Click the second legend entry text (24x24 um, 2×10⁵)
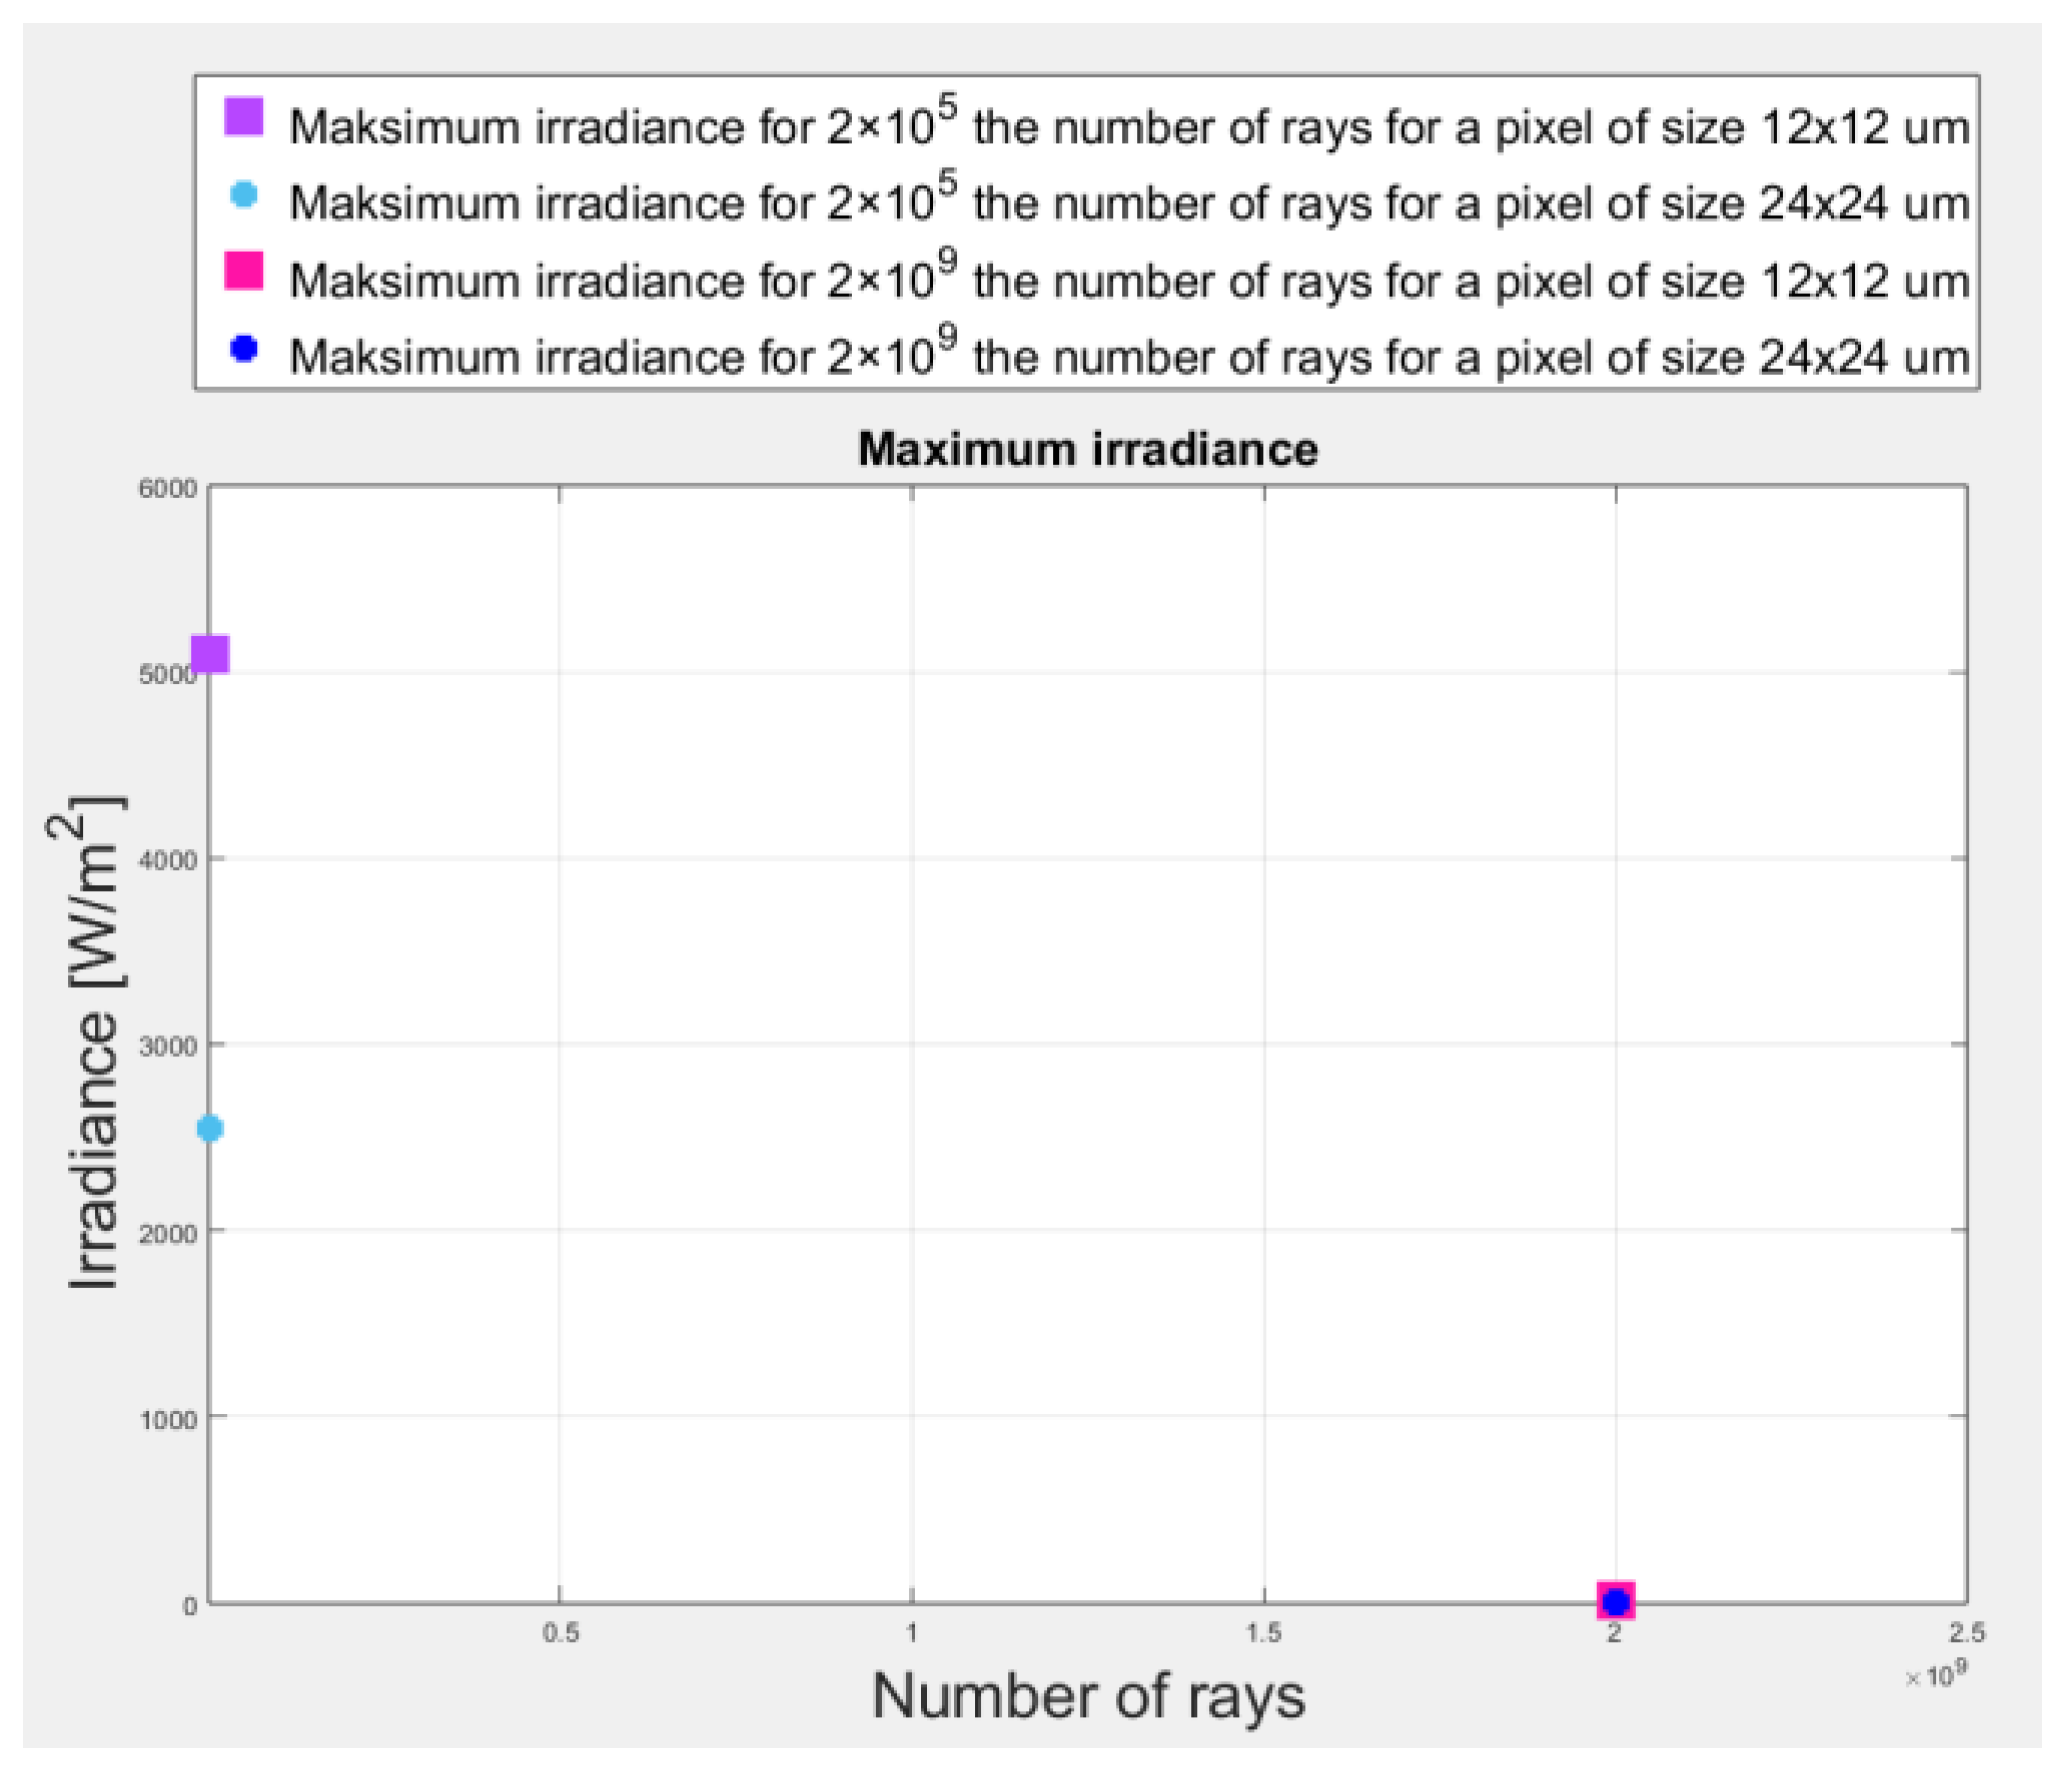The height and width of the screenshot is (1765, 2065). coord(1128,202)
